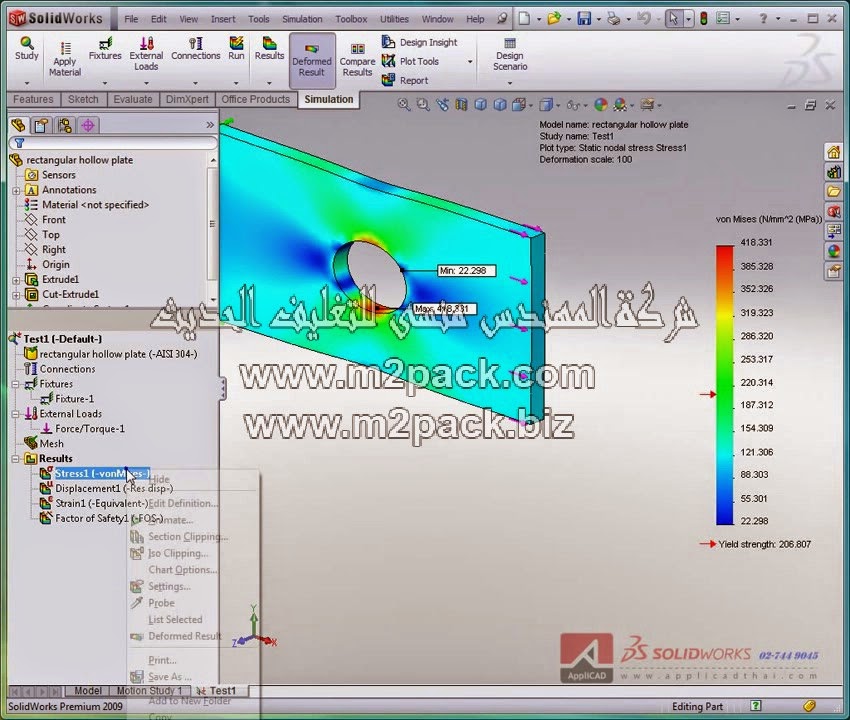850x720 pixels.
Task: Expand the Extrude1 feature node
Action: click(x=16, y=280)
